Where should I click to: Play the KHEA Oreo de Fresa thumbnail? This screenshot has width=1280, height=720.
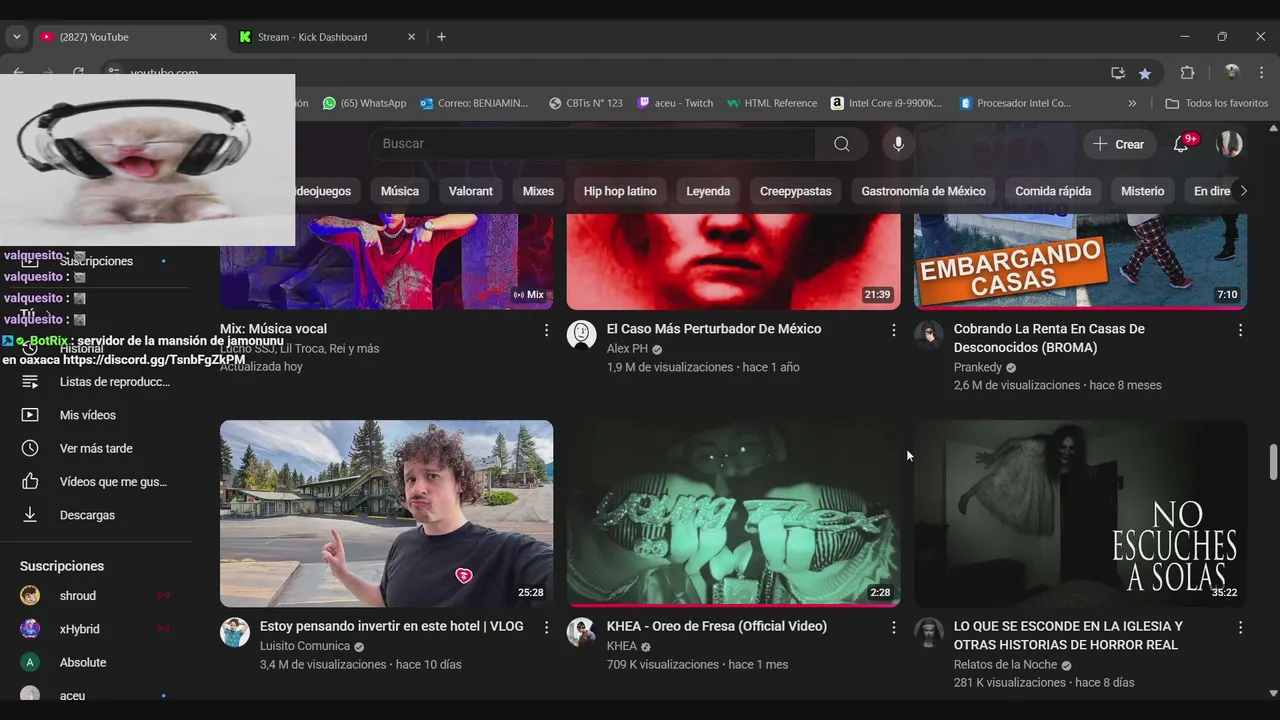click(x=733, y=513)
